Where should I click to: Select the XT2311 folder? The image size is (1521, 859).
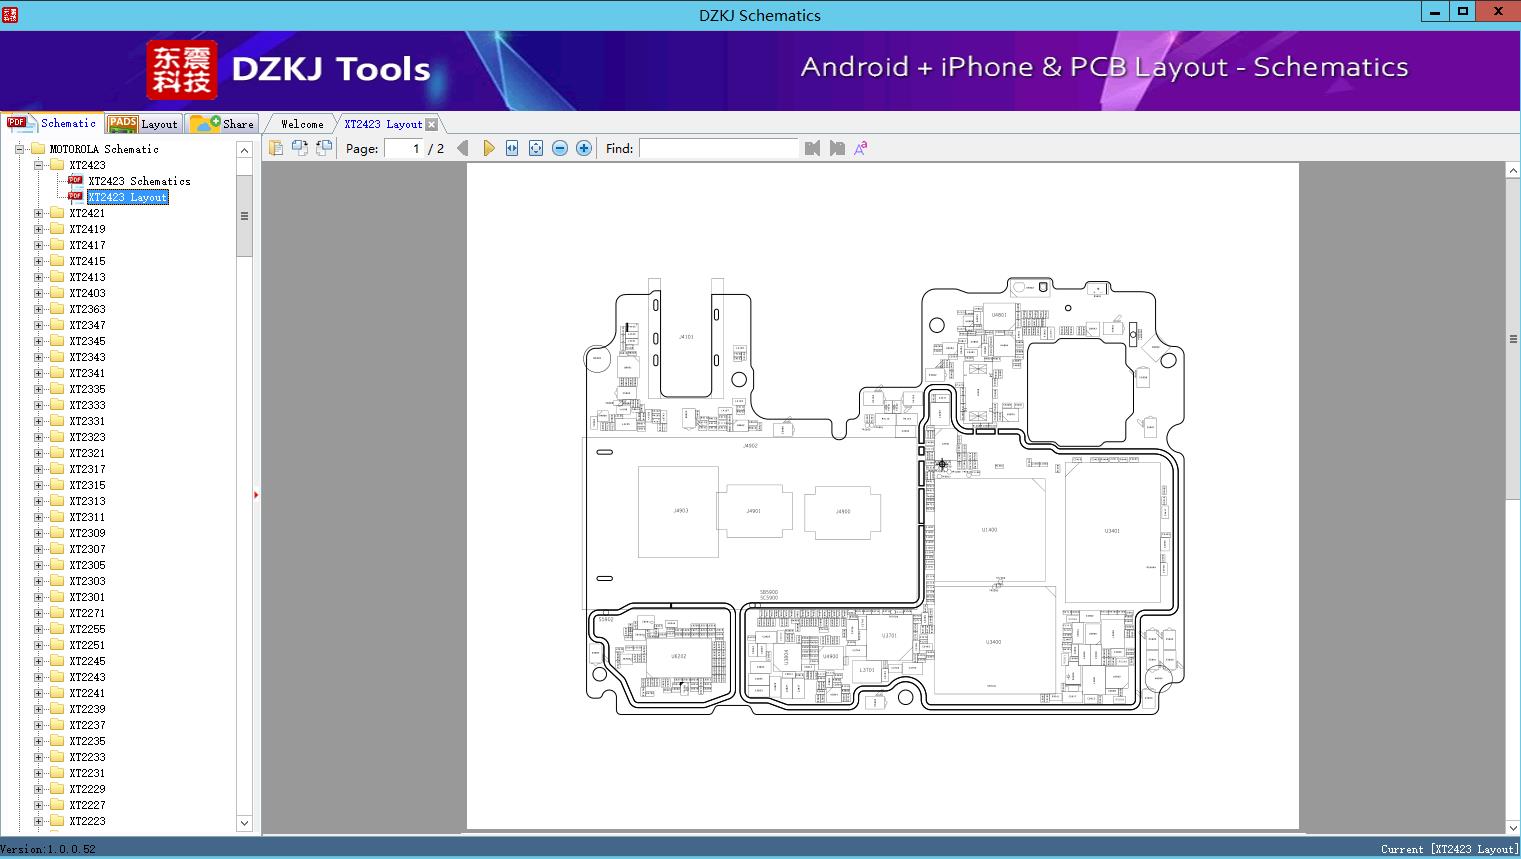pos(87,517)
